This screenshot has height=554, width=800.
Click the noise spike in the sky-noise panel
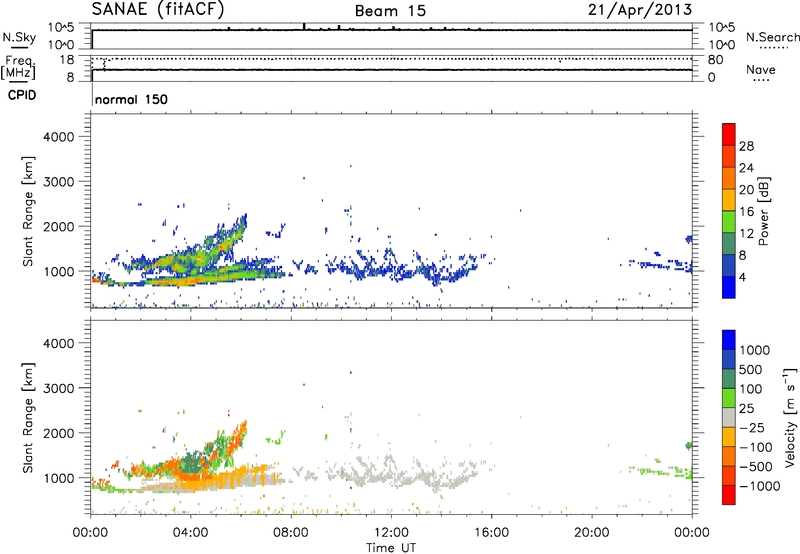coord(304,27)
